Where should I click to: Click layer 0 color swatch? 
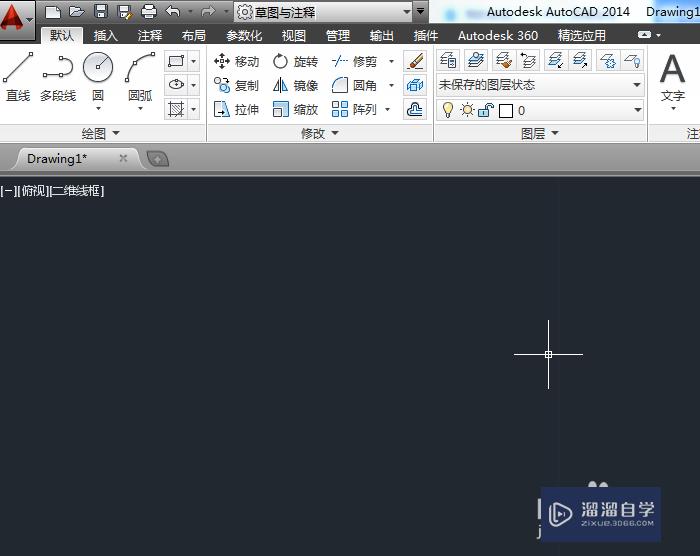[506, 111]
